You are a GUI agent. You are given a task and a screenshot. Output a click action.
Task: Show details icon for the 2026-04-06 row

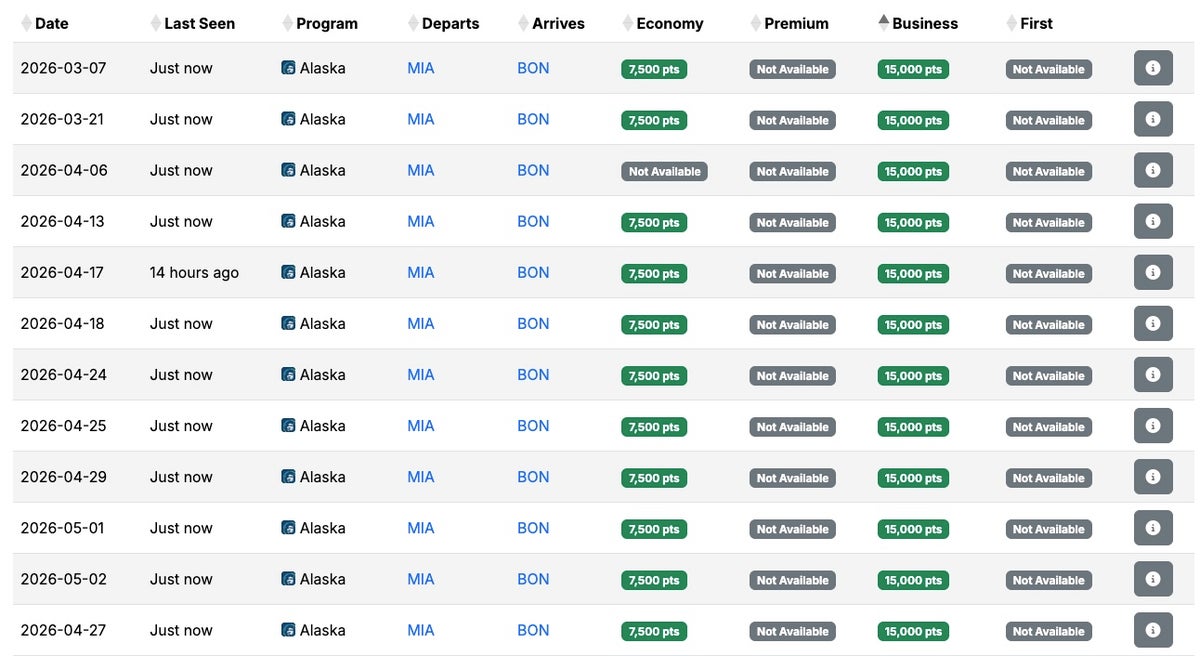1152,170
